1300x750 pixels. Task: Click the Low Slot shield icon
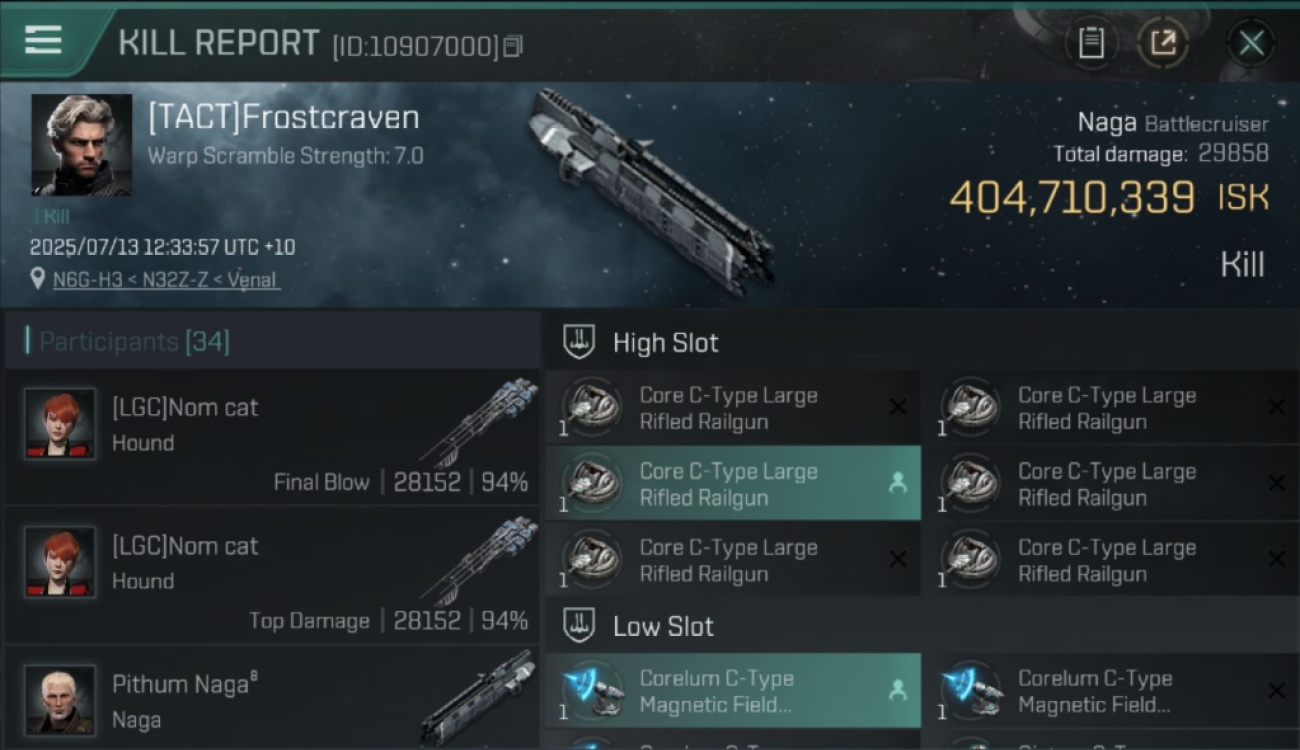coord(580,626)
